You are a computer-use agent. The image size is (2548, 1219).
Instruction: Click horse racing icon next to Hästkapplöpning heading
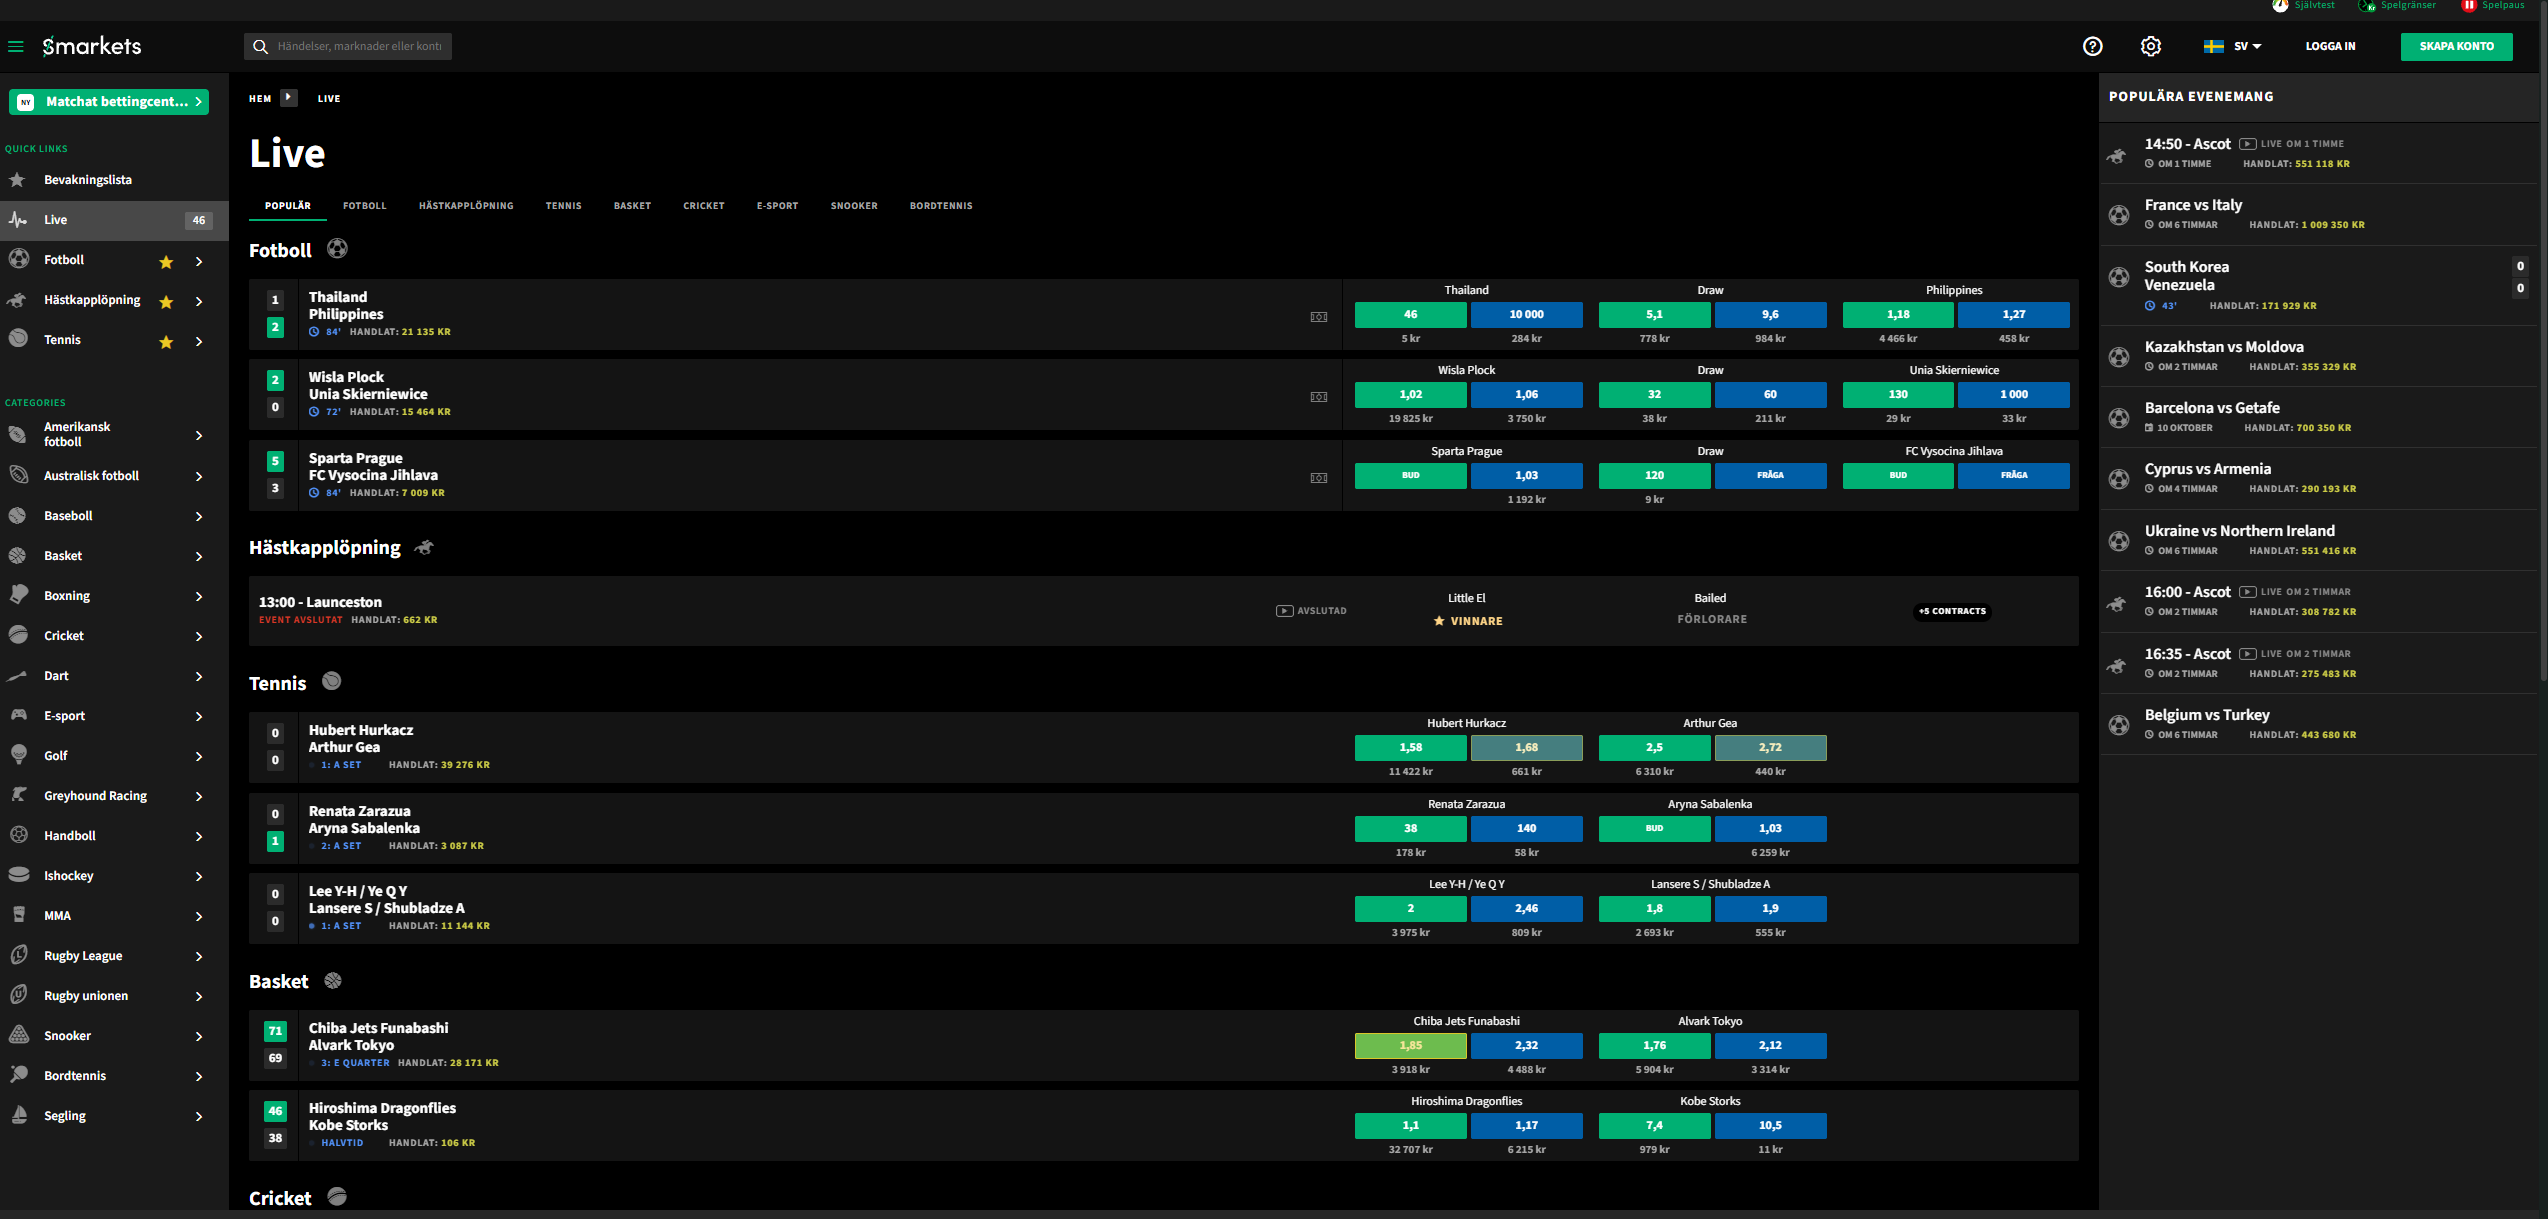coord(424,547)
